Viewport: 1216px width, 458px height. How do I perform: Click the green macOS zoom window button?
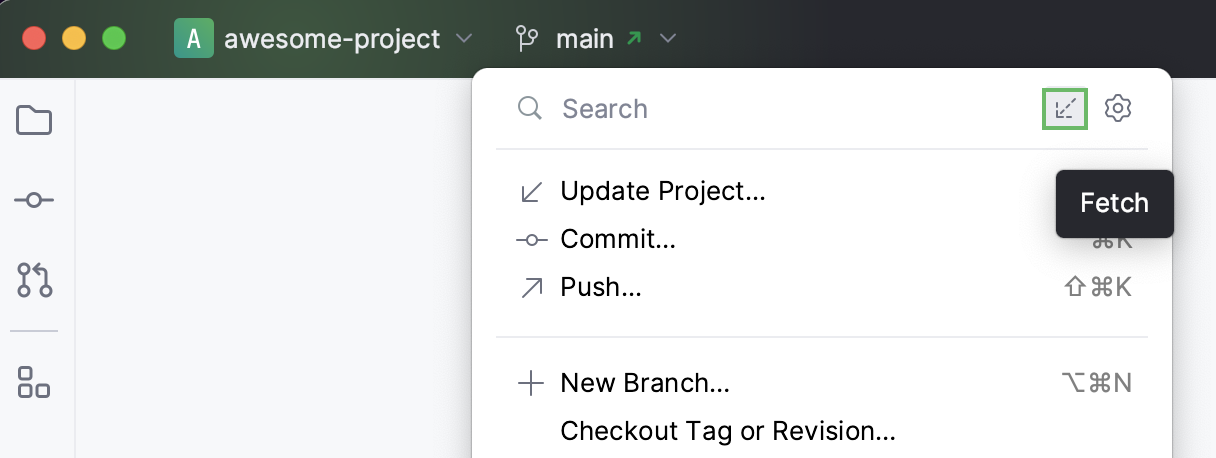[114, 39]
